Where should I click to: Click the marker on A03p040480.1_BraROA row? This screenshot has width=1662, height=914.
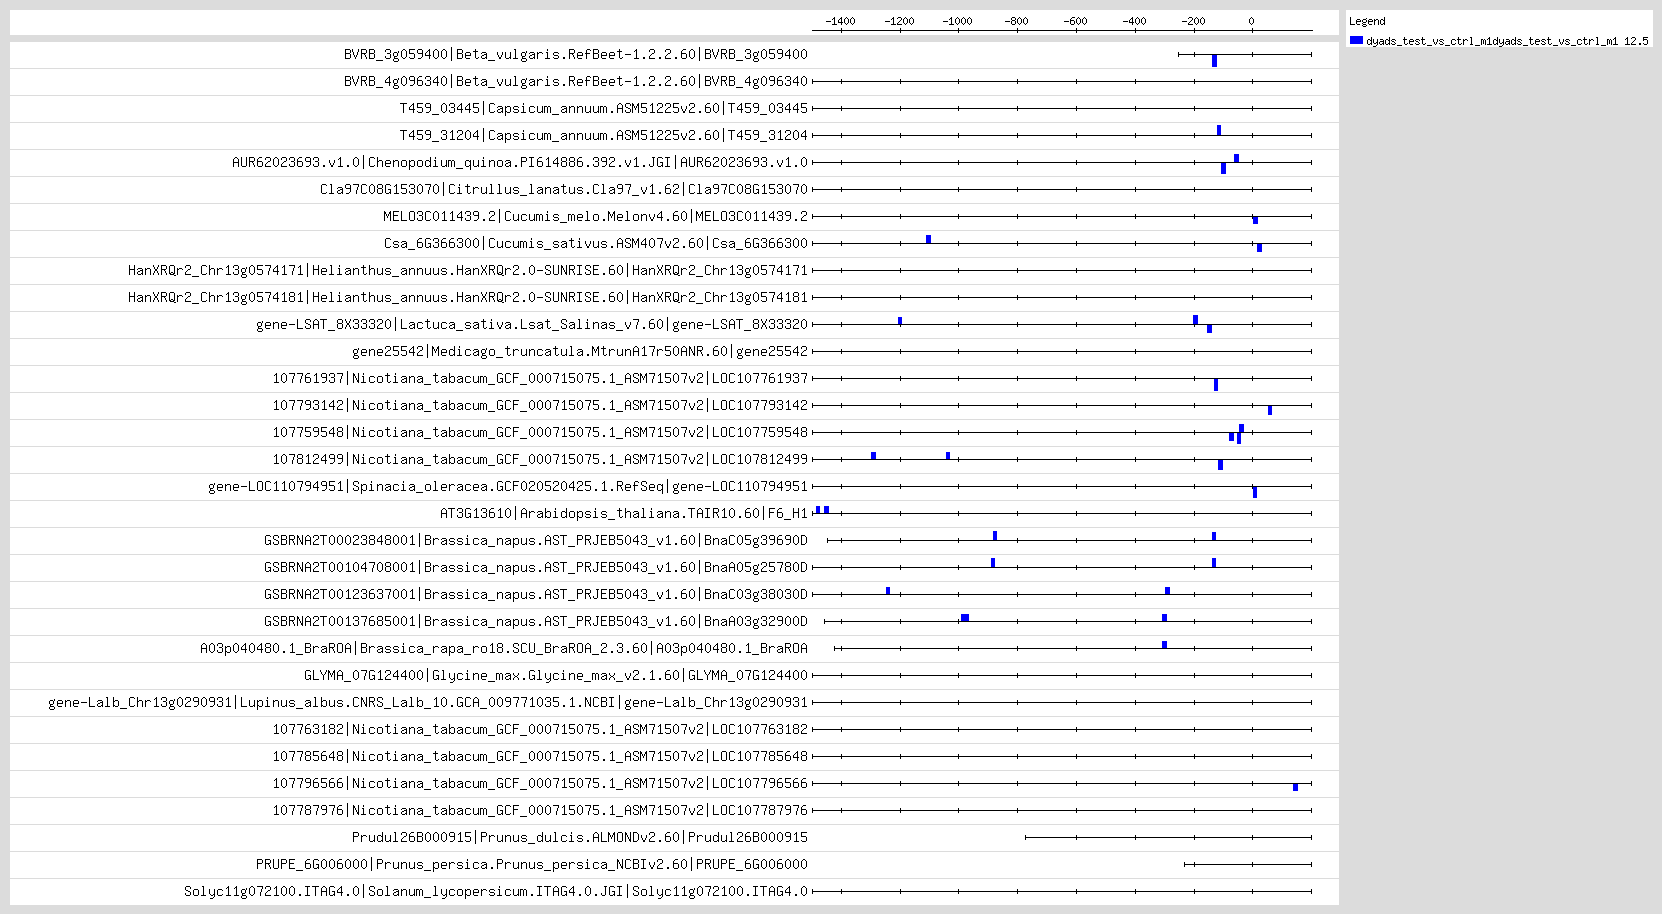pos(1164,644)
